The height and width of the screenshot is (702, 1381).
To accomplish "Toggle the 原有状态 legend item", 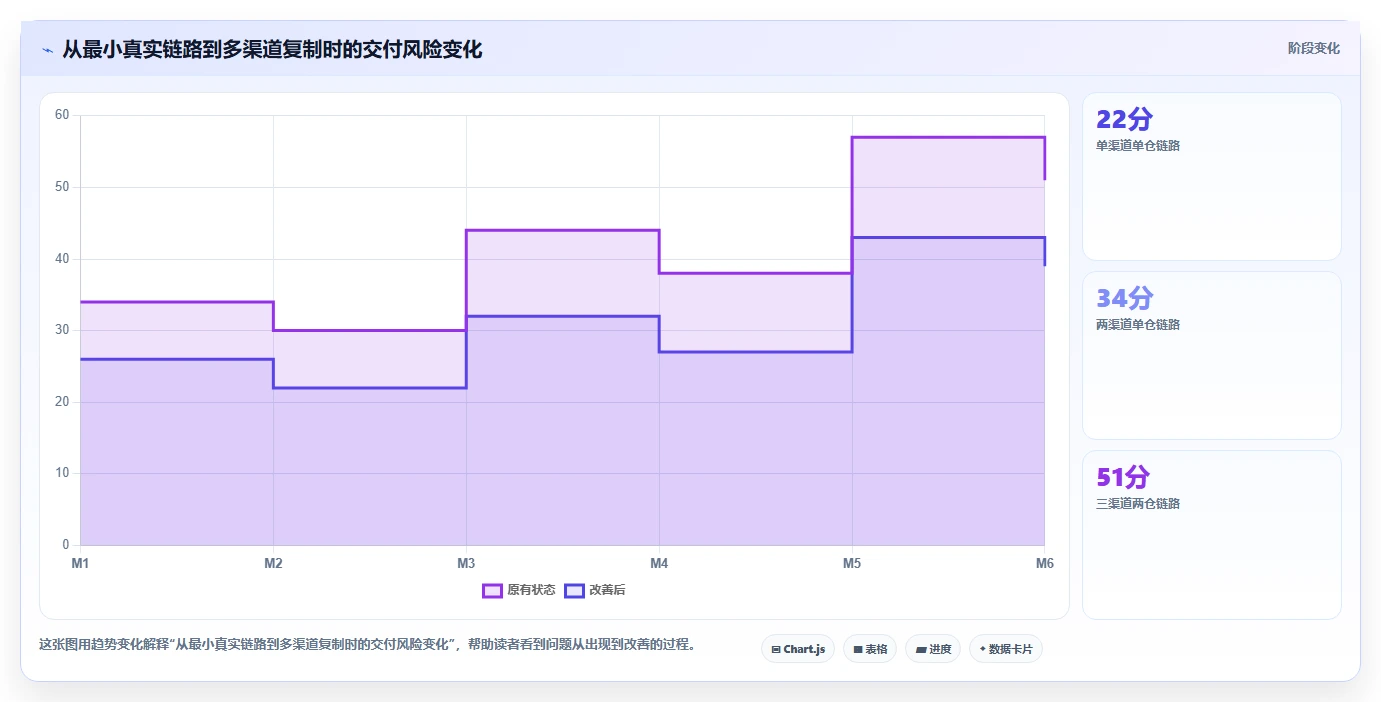I will point(519,590).
